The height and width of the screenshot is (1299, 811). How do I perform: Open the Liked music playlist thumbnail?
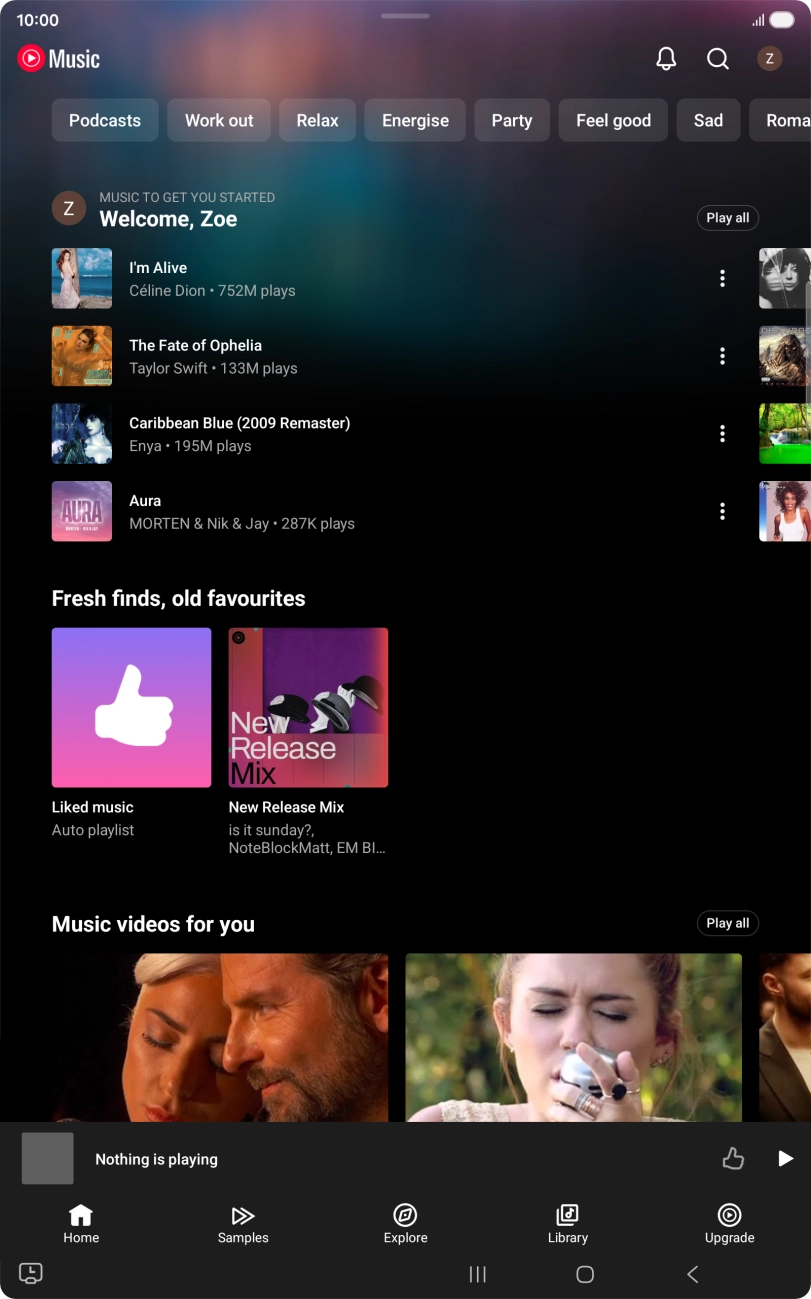pyautogui.click(x=131, y=707)
